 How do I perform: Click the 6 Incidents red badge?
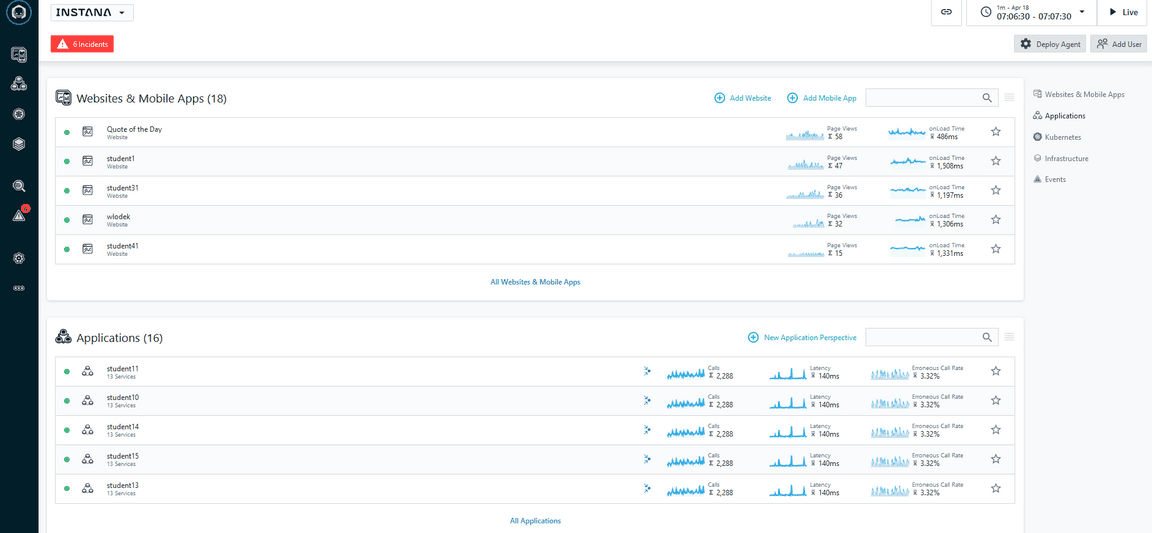82,44
